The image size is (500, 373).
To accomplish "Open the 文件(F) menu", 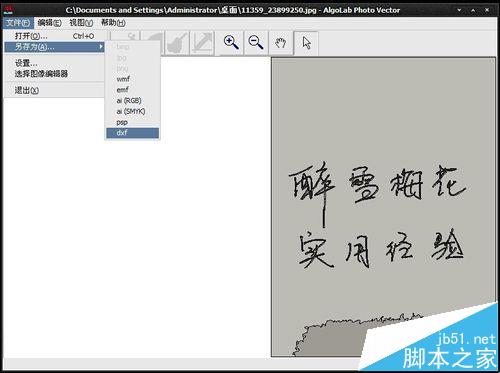I will (18, 23).
